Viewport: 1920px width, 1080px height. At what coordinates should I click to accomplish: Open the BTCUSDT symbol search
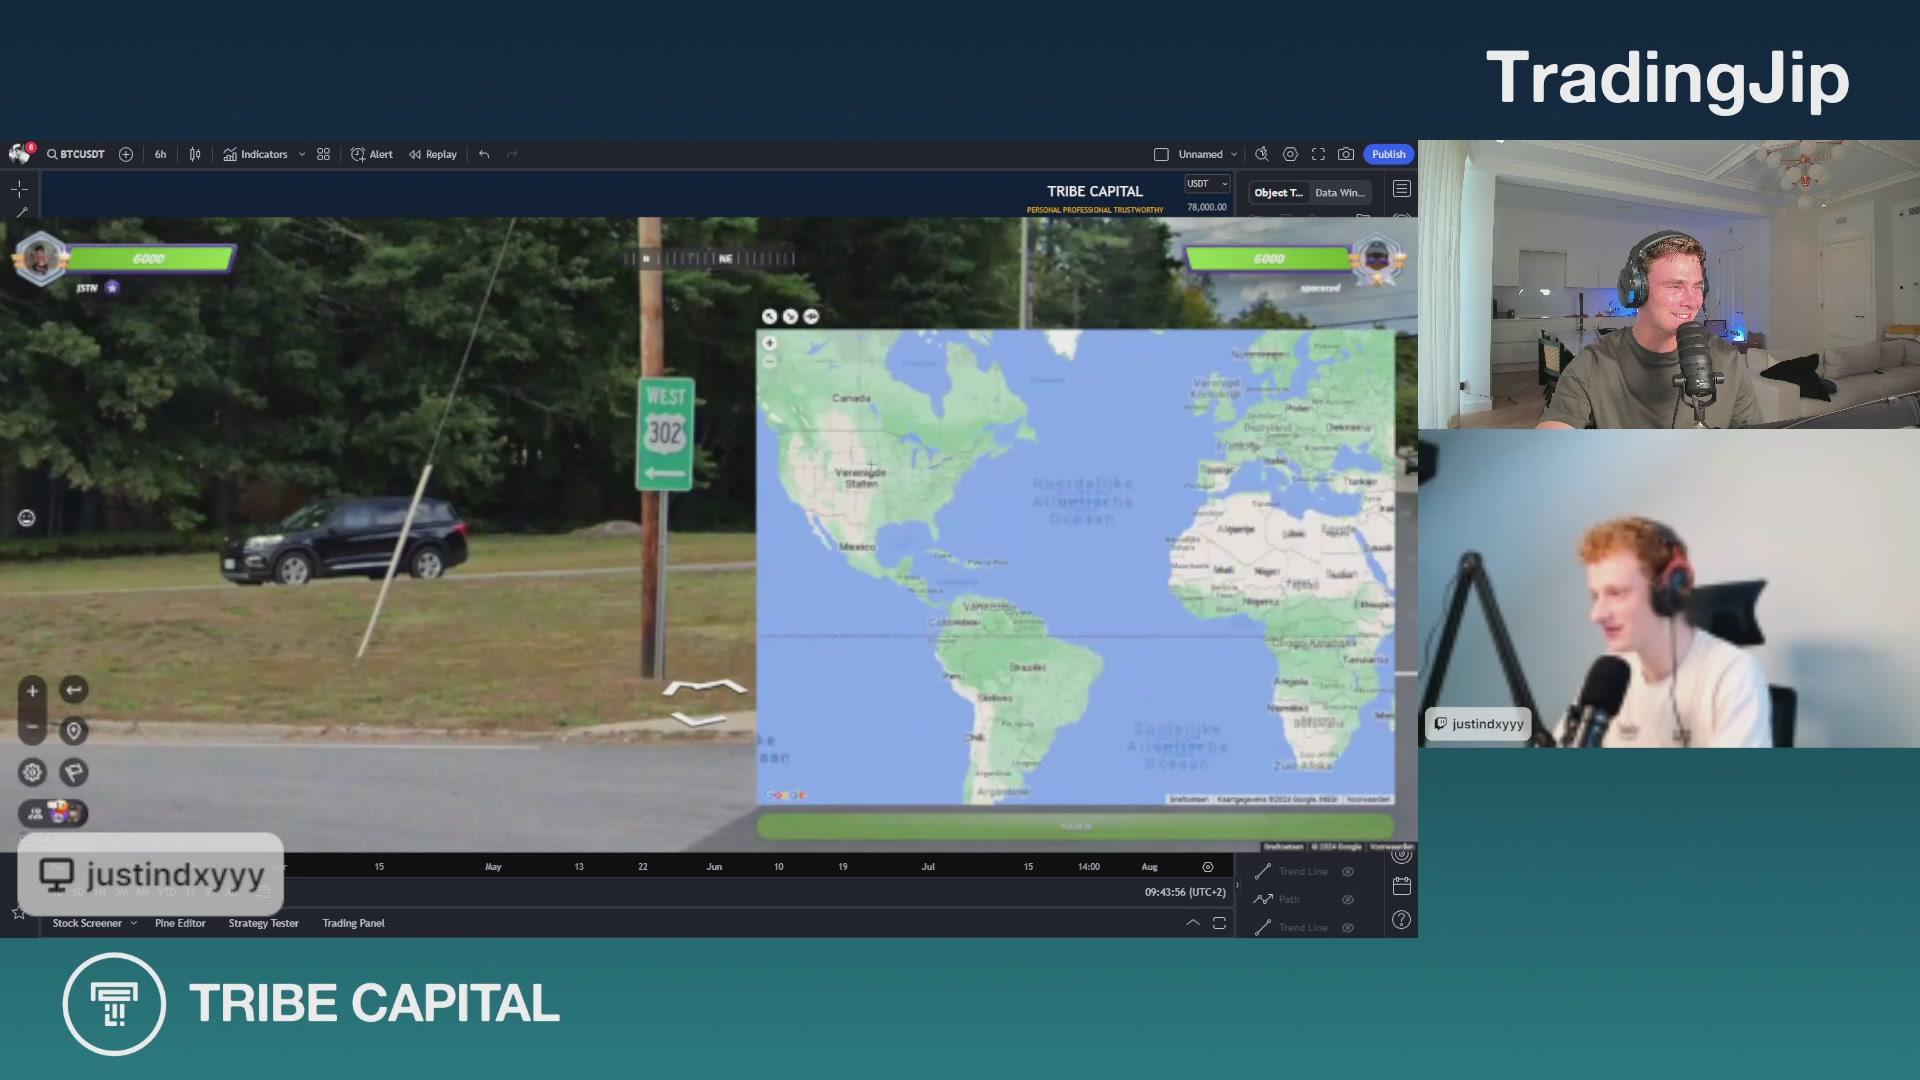[76, 154]
